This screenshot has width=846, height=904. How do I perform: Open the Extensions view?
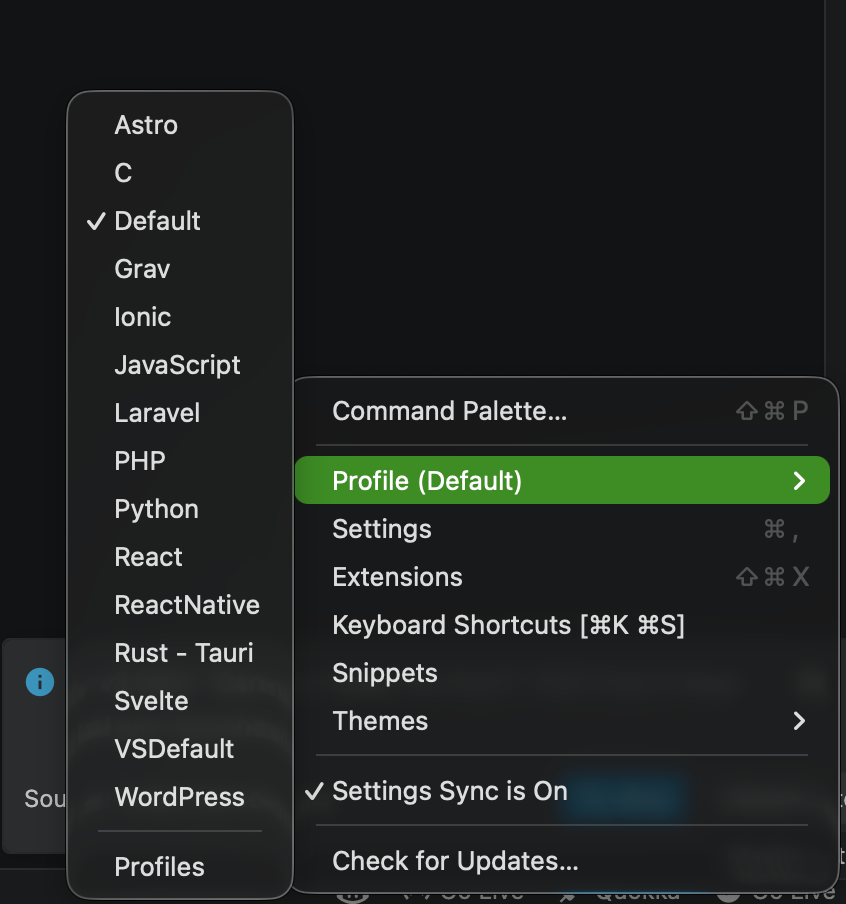point(397,577)
